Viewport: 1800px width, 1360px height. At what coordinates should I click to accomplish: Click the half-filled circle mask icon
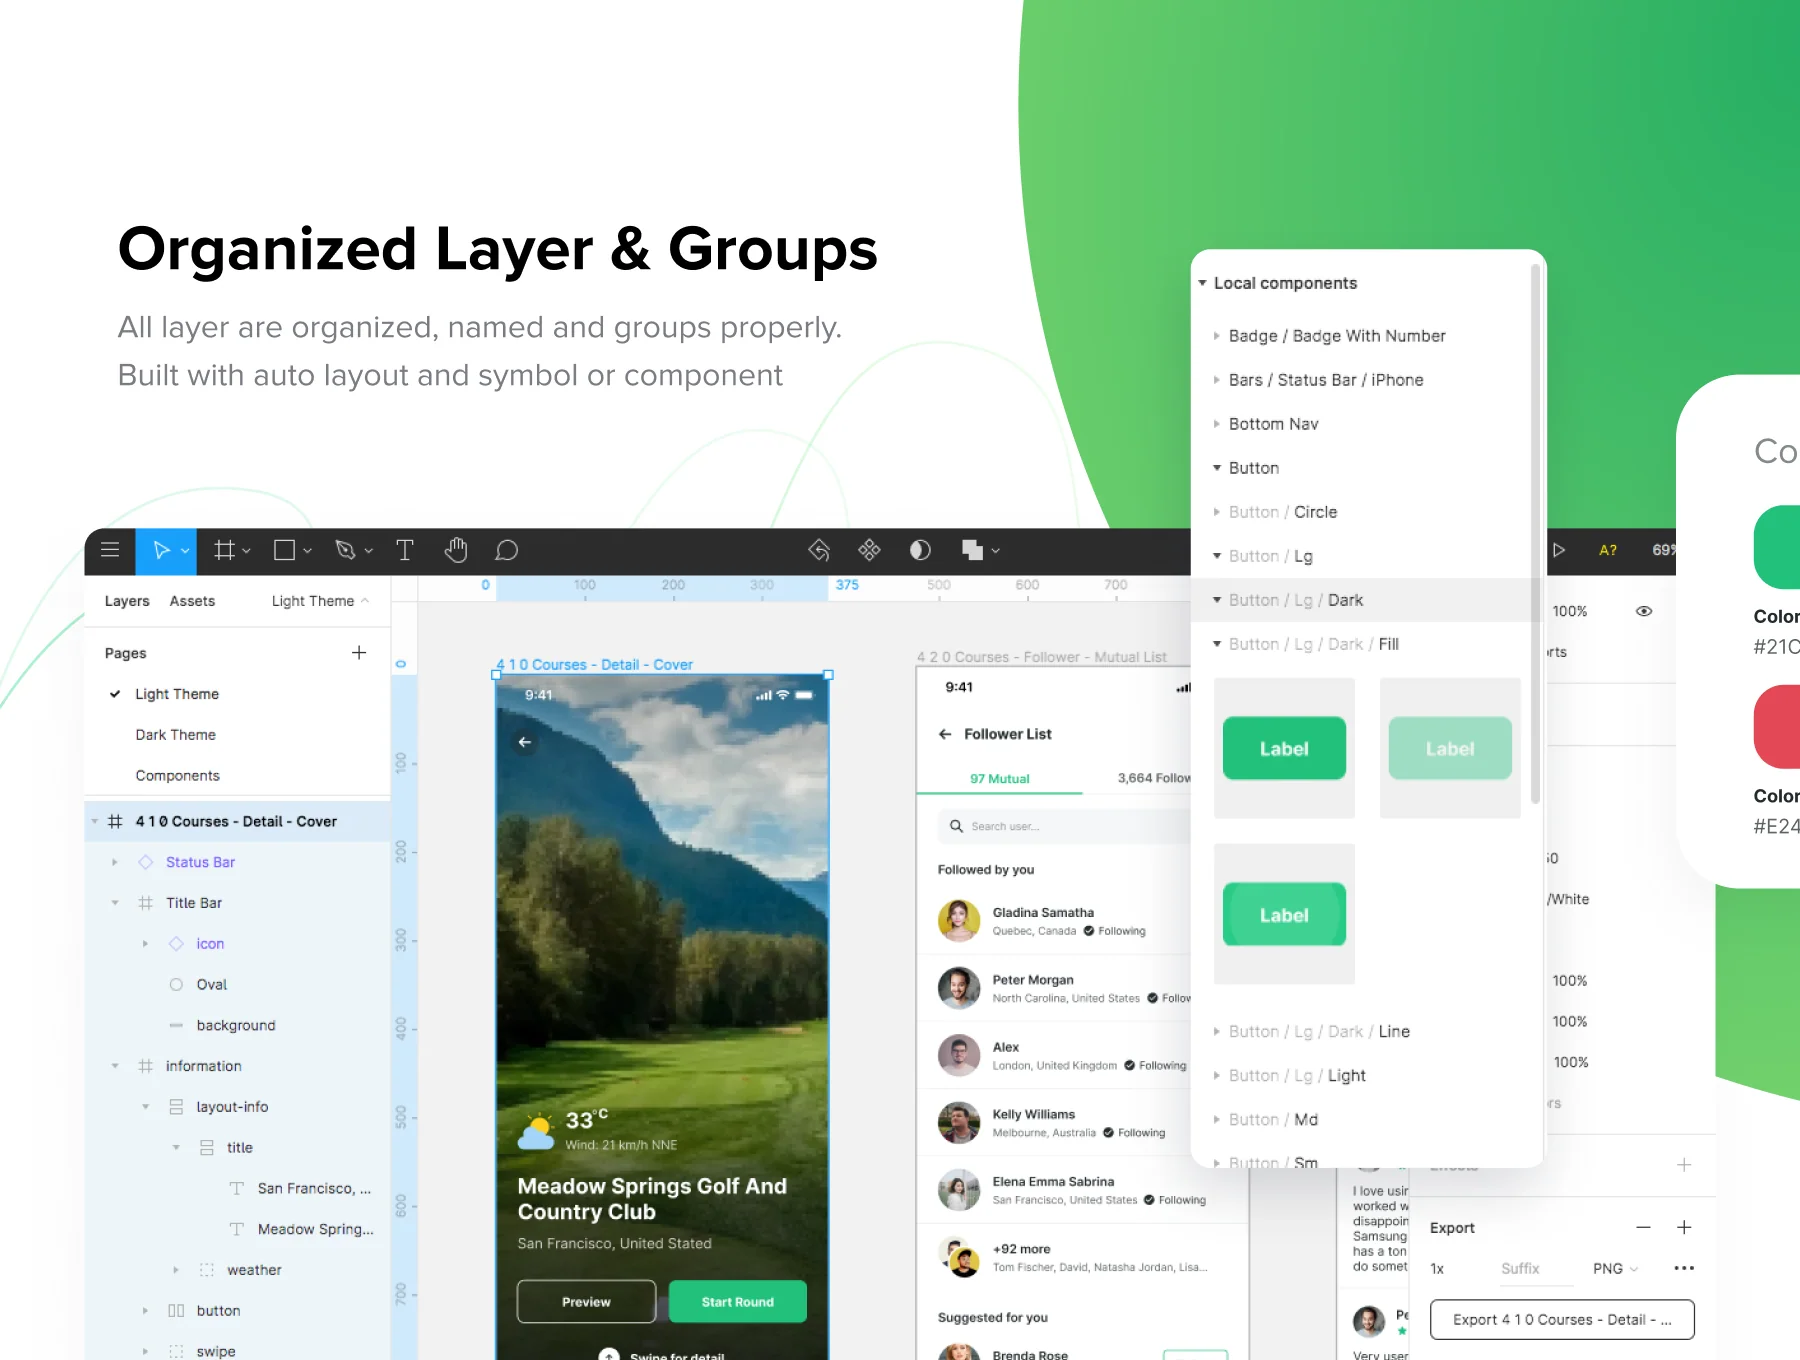[x=920, y=550]
